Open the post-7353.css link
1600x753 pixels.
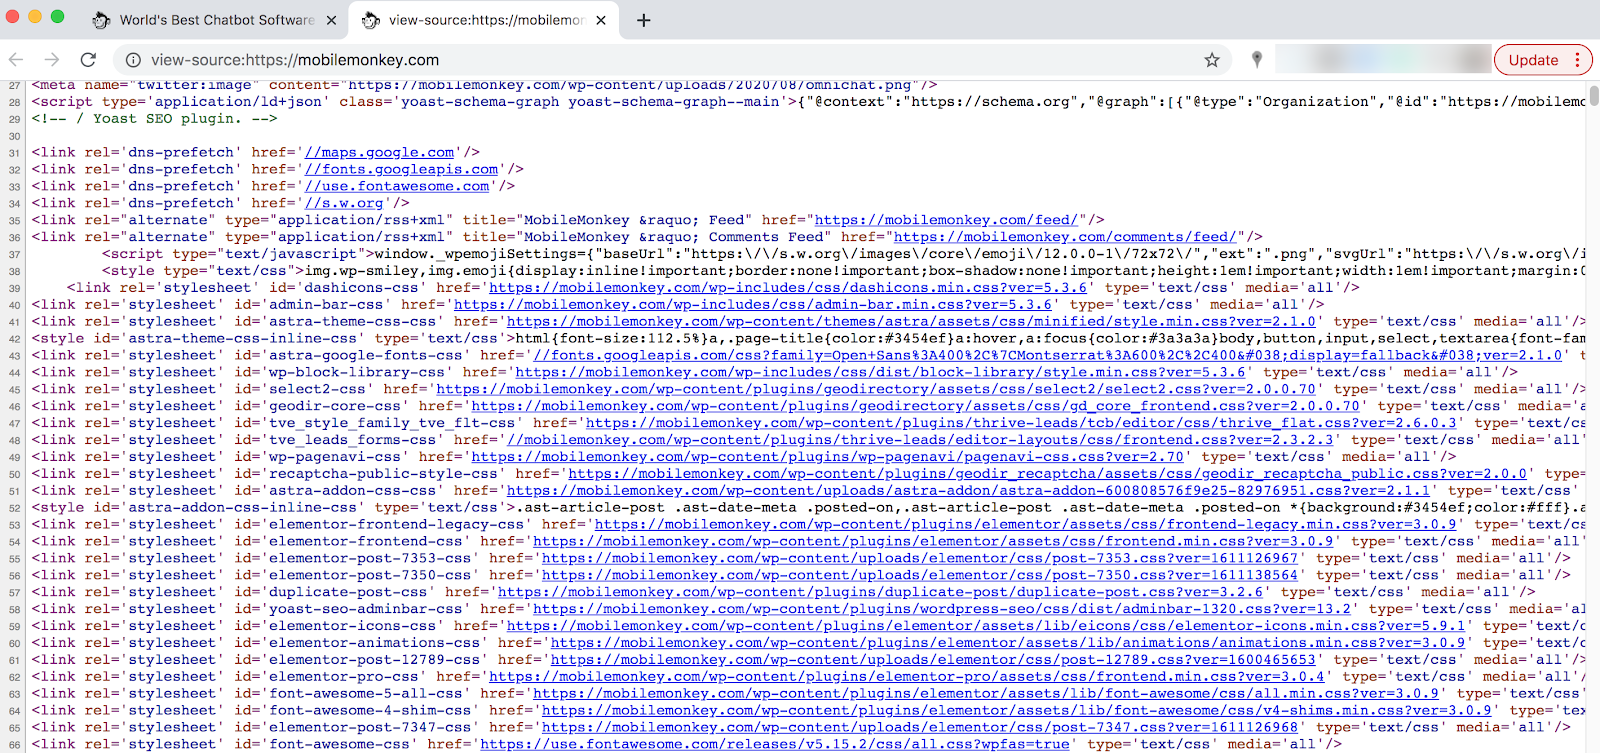click(920, 559)
